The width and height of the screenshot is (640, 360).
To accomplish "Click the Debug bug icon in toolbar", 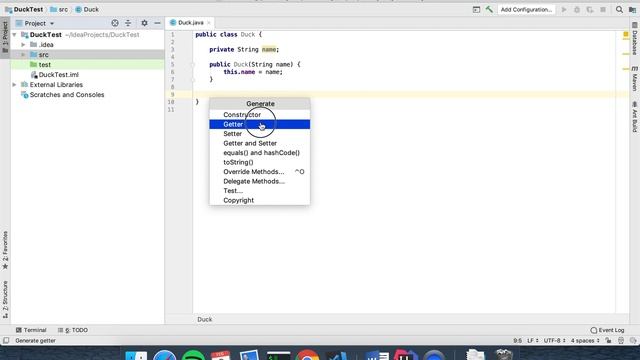I will [577, 9].
